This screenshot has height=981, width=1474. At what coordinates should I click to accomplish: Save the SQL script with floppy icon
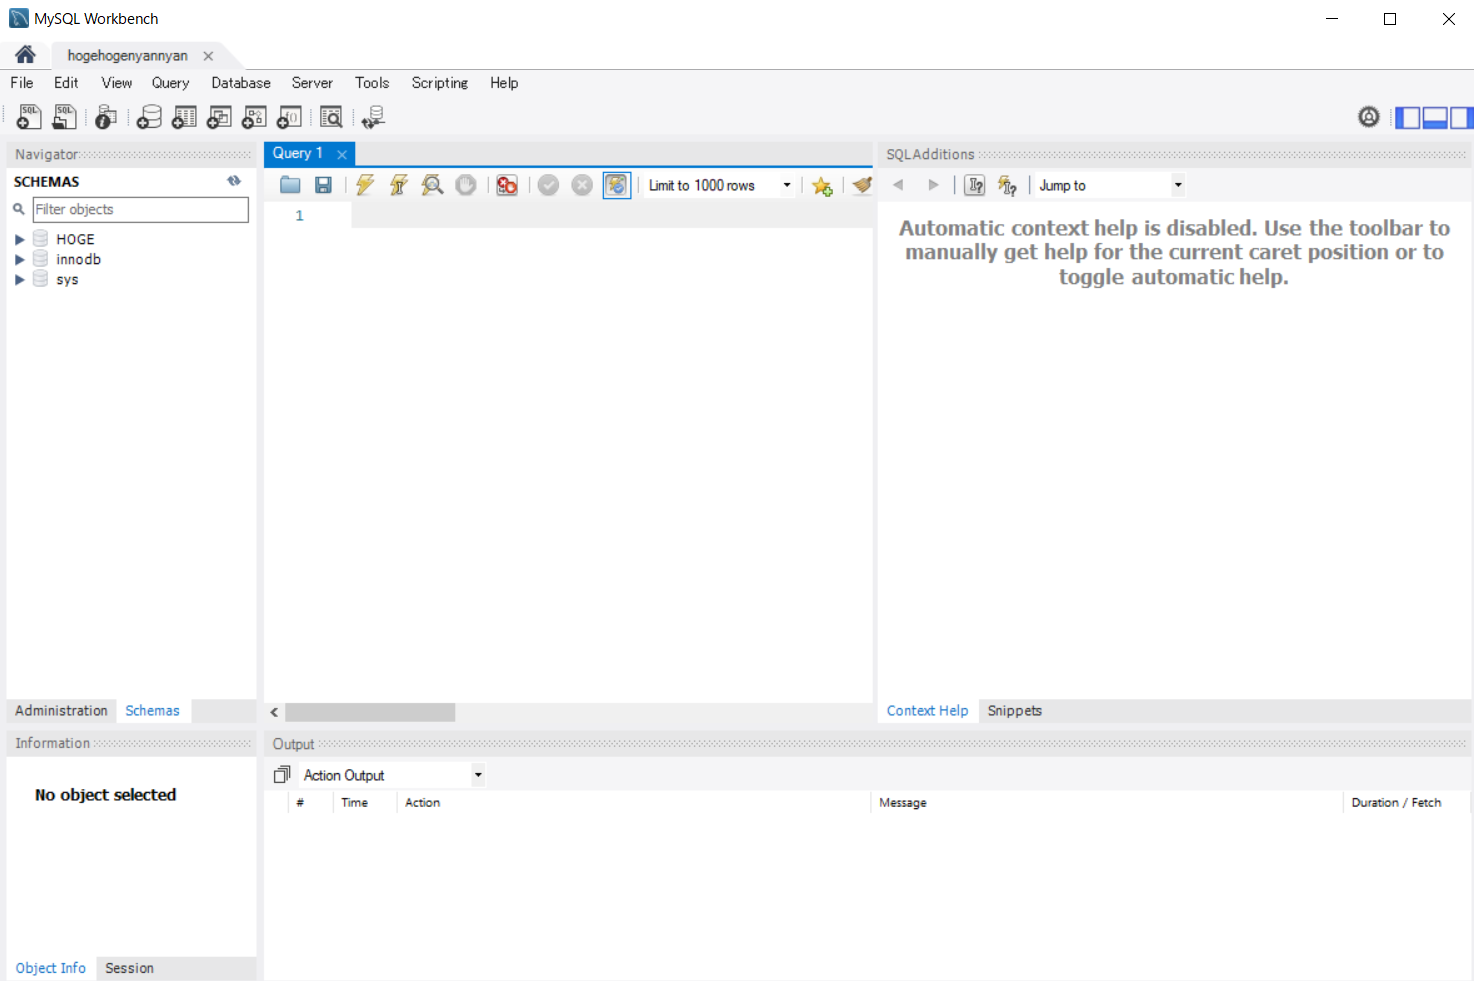click(323, 185)
